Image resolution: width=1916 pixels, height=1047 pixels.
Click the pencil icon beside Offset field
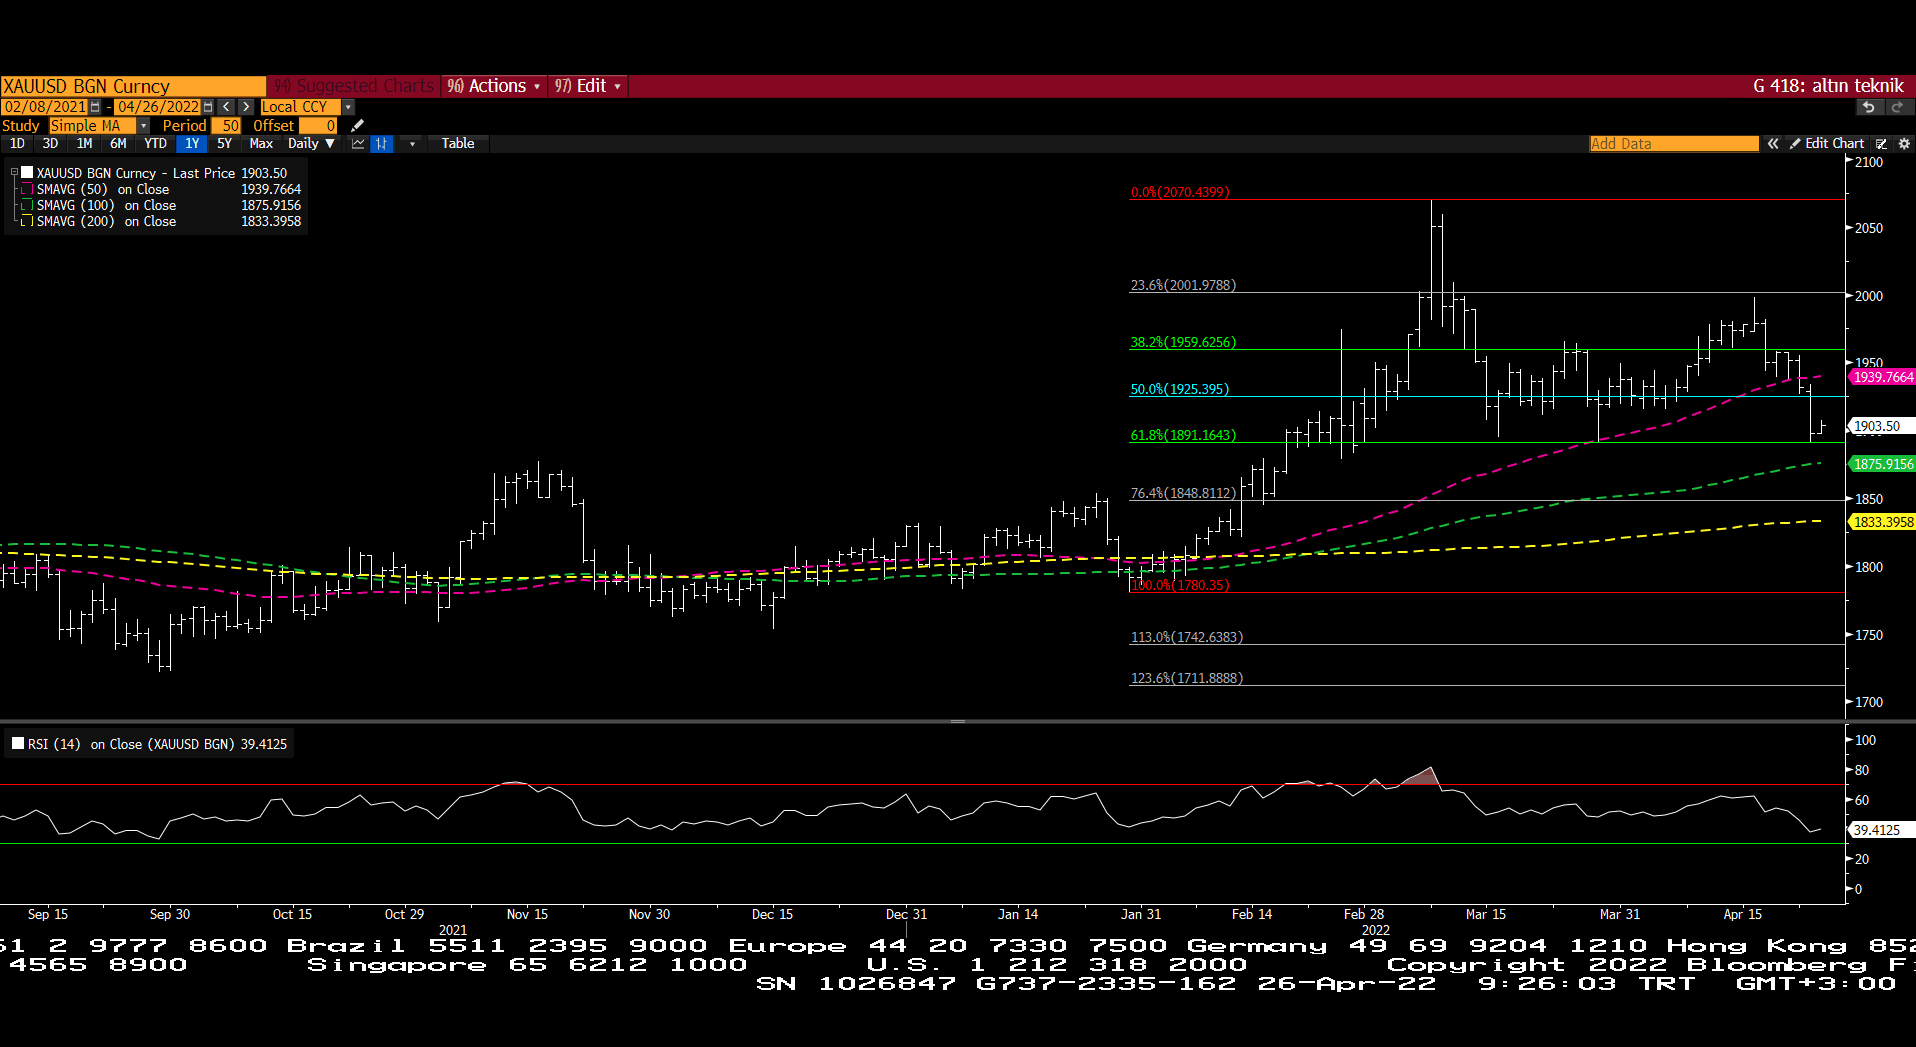(x=357, y=126)
